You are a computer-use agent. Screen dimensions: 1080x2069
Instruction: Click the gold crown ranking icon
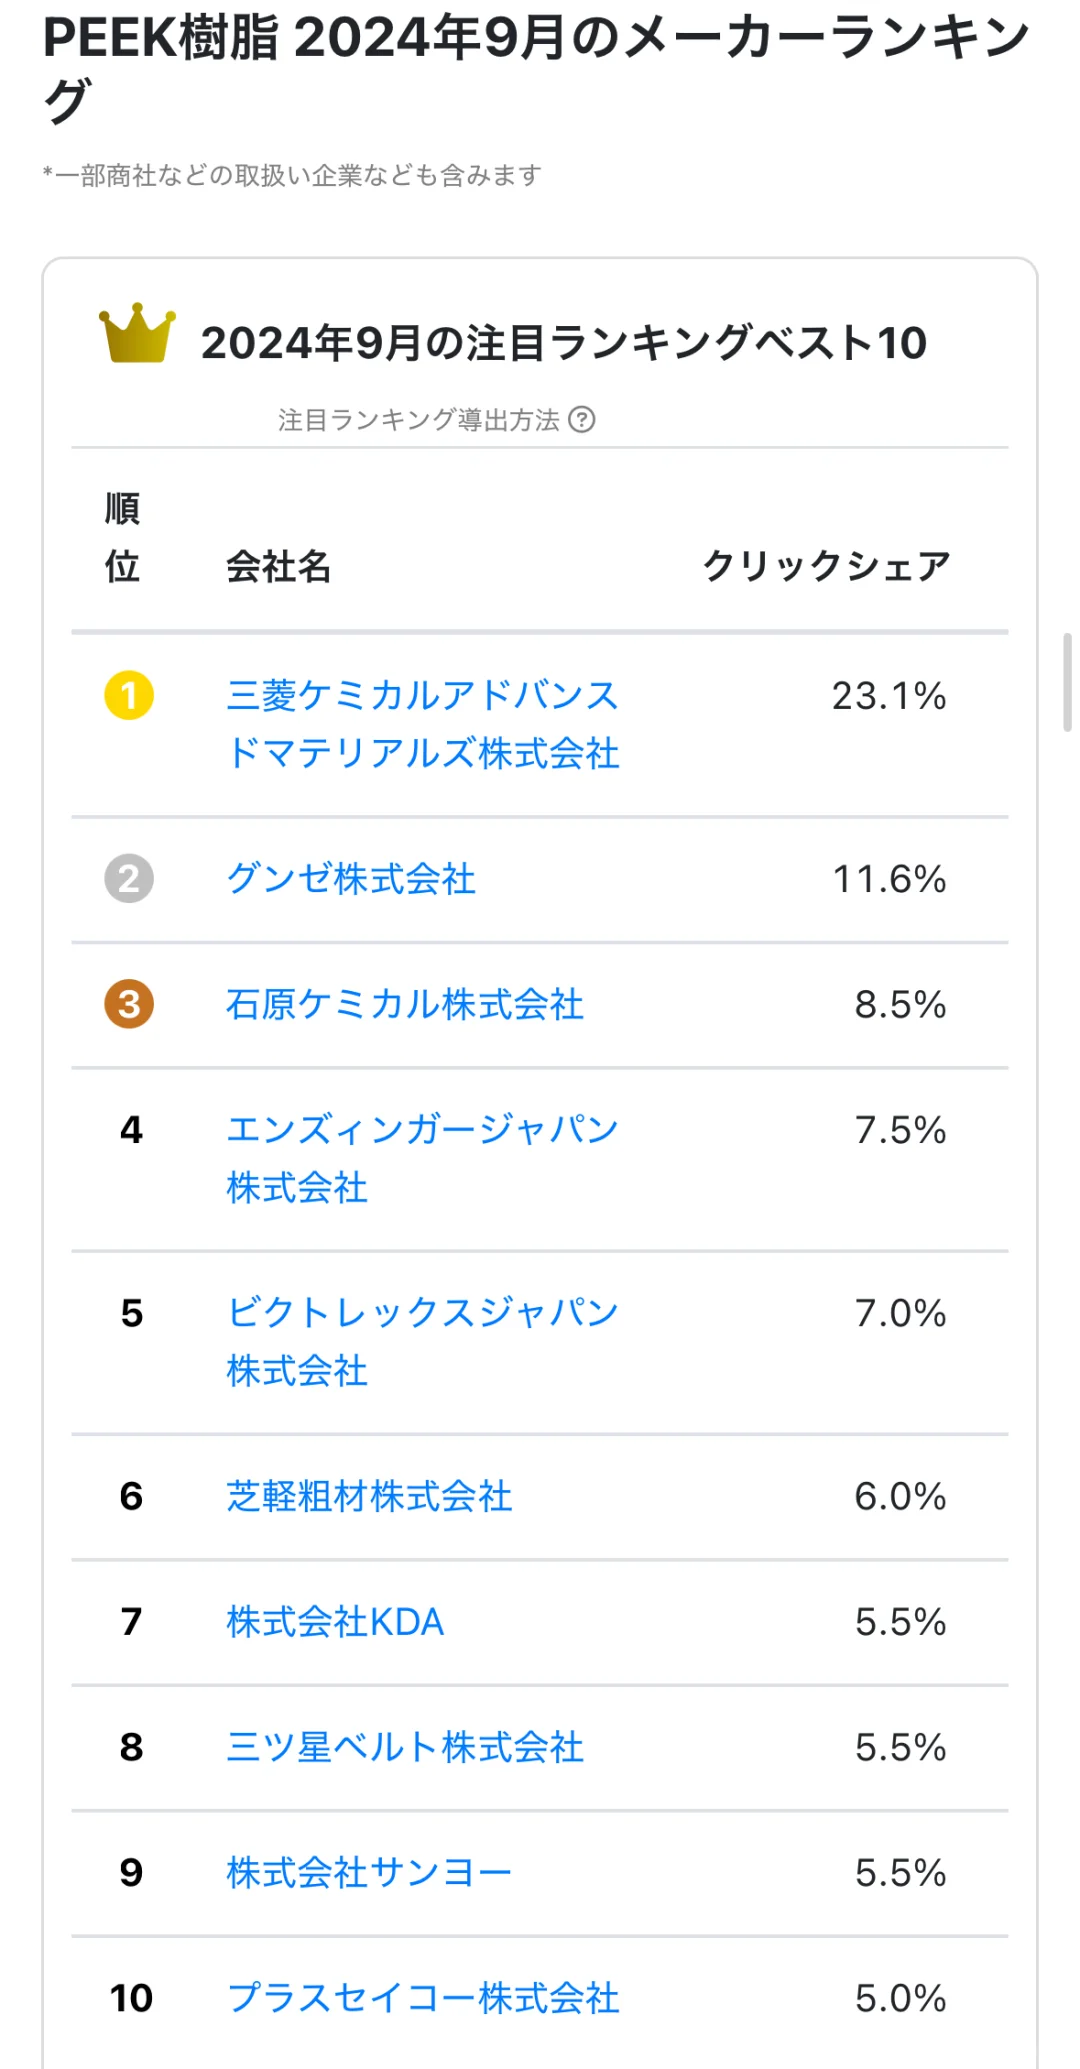(x=137, y=333)
